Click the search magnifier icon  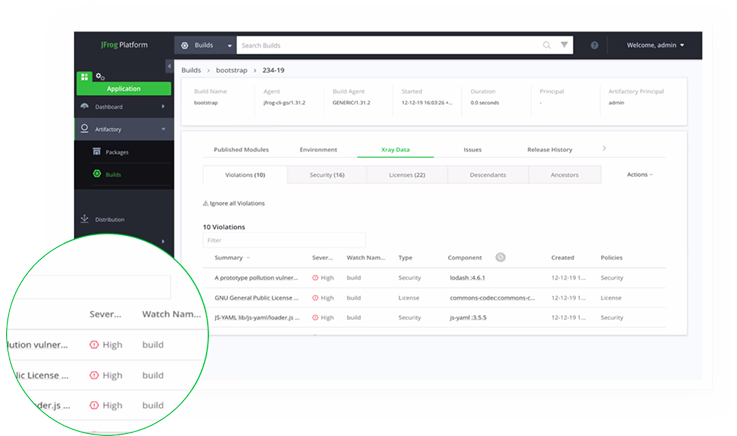(x=546, y=45)
